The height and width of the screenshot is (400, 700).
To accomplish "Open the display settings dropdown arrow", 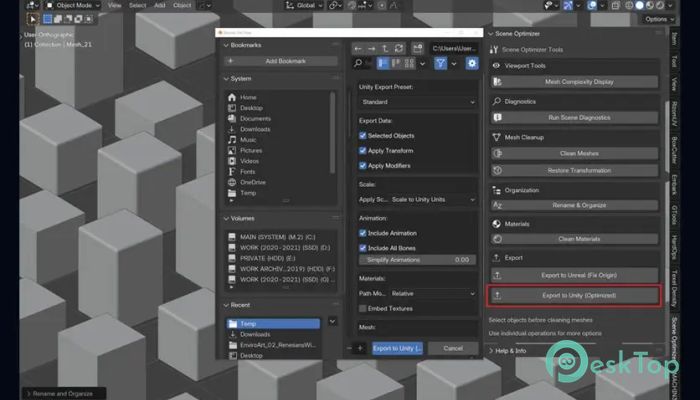I will pyautogui.click(x=422, y=64).
